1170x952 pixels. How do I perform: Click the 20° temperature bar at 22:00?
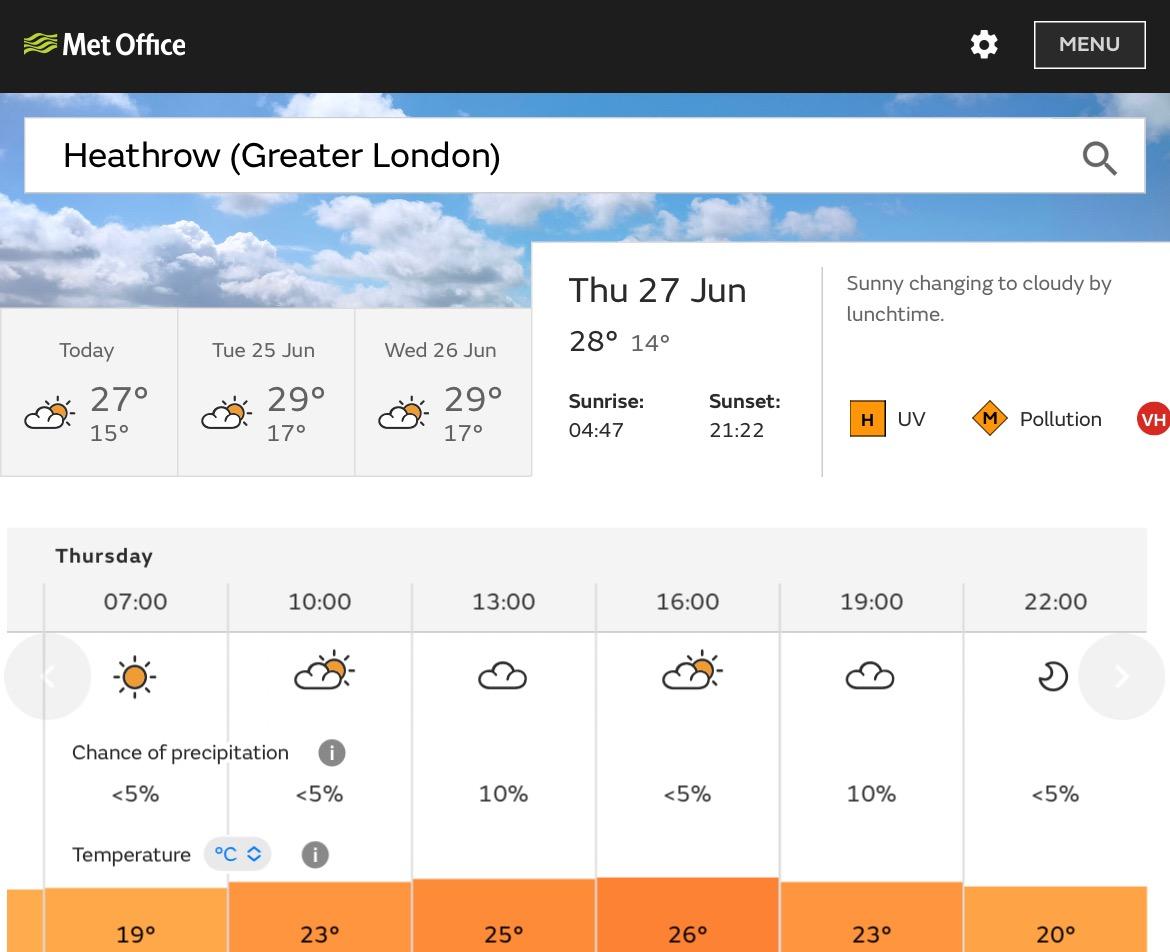pyautogui.click(x=1056, y=919)
